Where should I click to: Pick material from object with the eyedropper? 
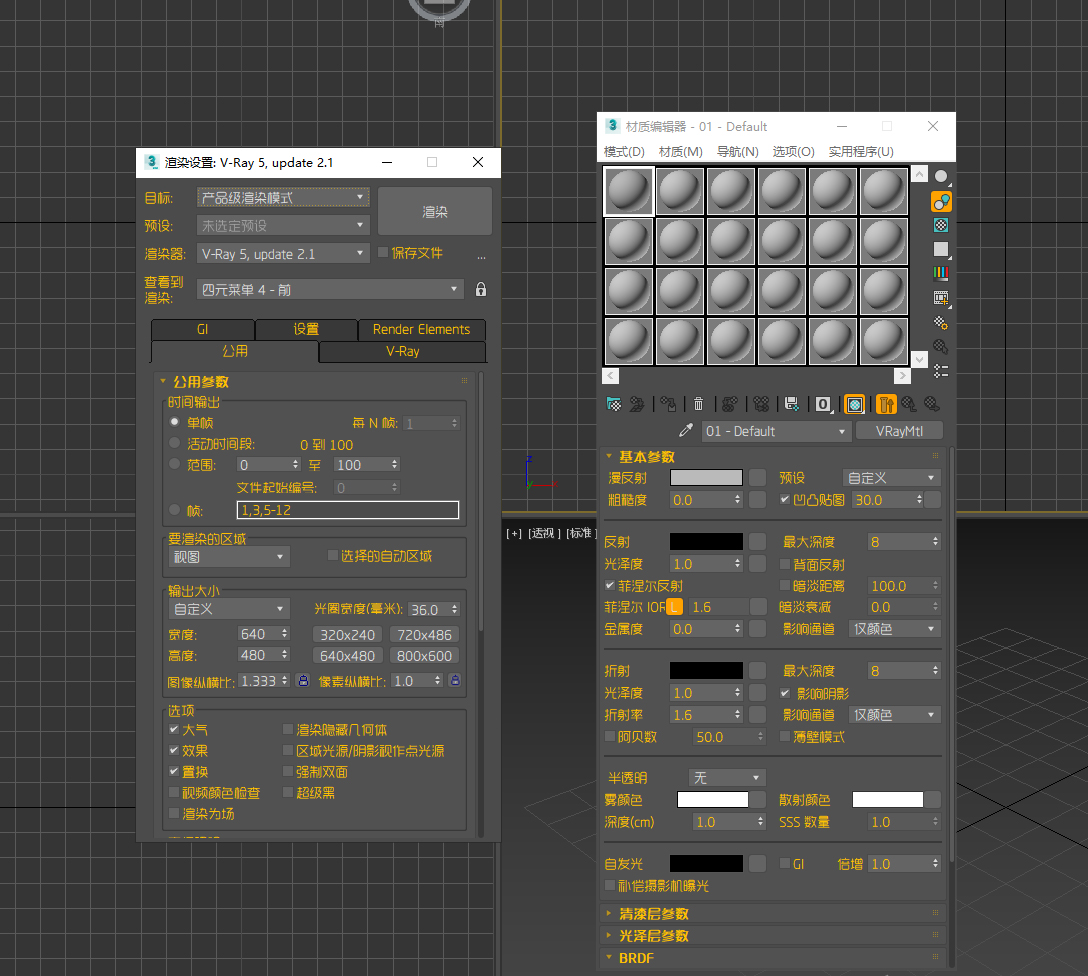[x=686, y=431]
